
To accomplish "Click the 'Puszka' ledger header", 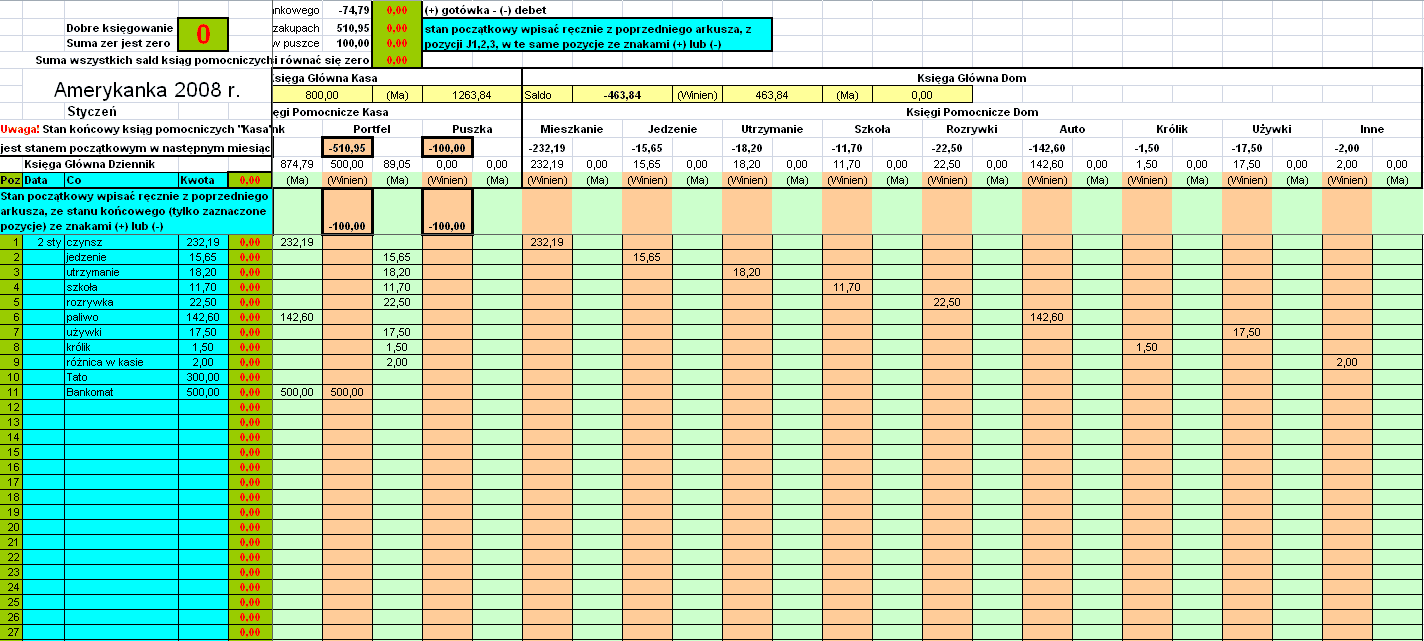I will point(472,129).
